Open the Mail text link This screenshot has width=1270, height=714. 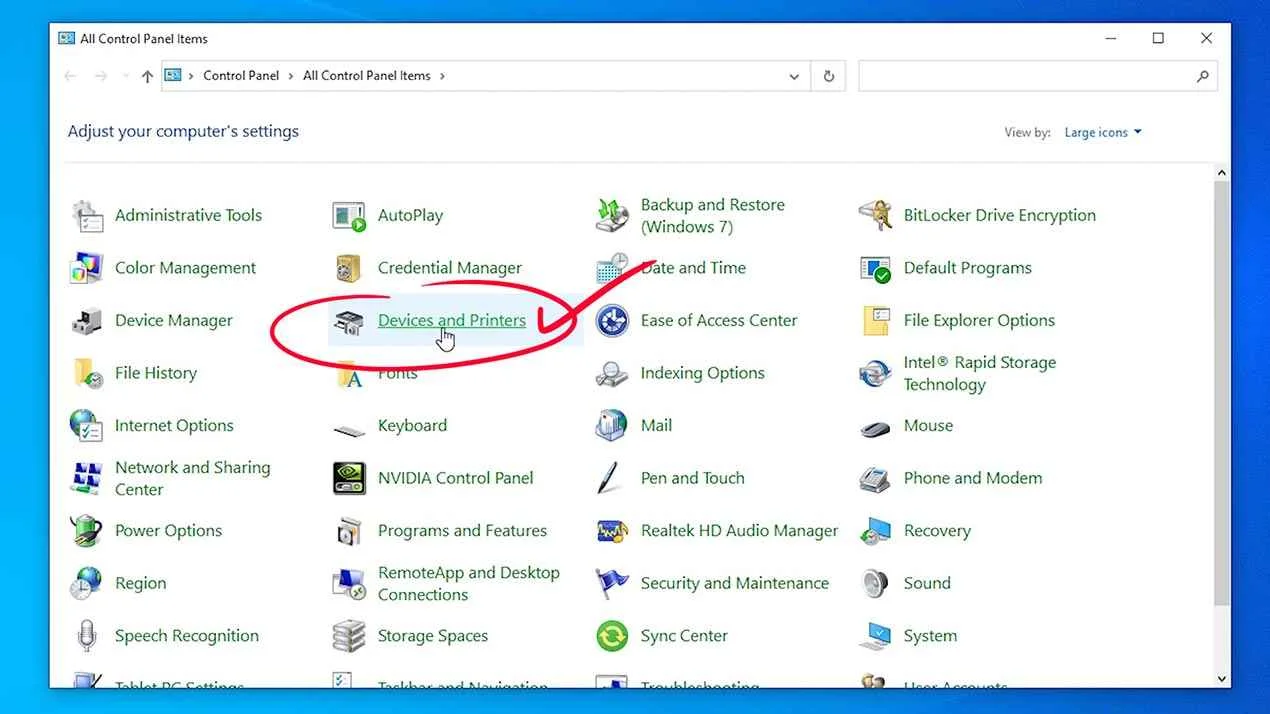coord(656,425)
